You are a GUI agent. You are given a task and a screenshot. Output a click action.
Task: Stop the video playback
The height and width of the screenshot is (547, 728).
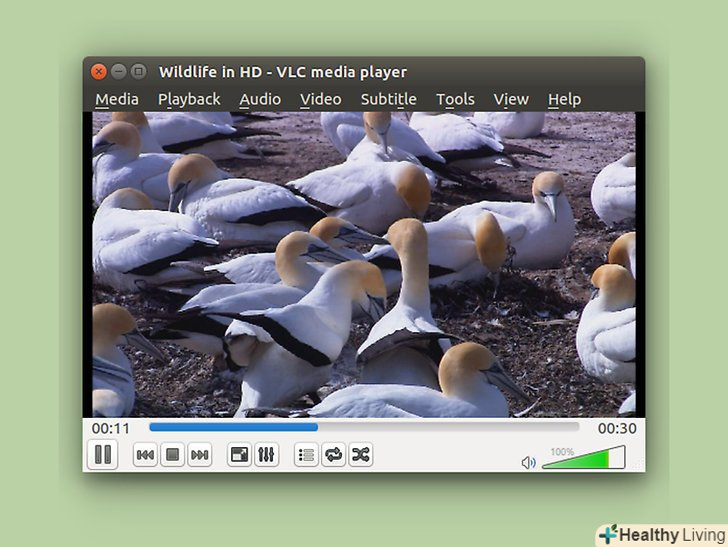point(172,455)
